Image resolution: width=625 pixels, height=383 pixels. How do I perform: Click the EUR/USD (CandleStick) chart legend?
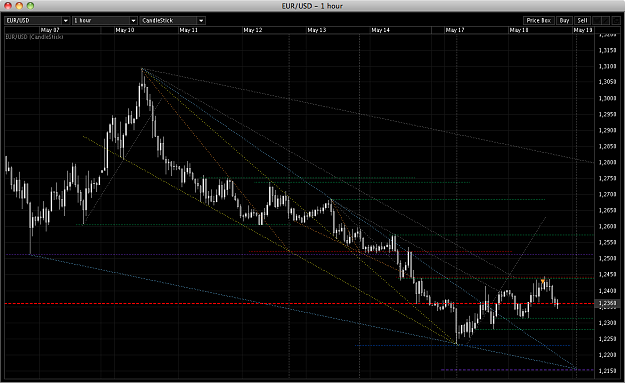click(34, 37)
